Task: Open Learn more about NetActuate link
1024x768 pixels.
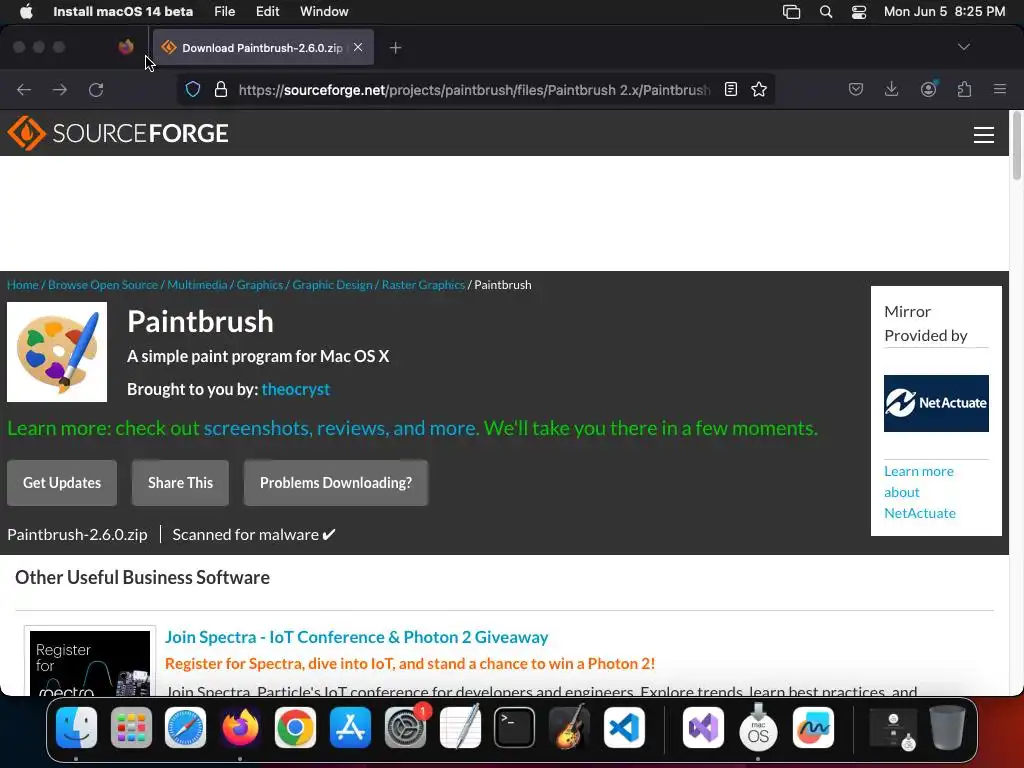Action: [920, 492]
